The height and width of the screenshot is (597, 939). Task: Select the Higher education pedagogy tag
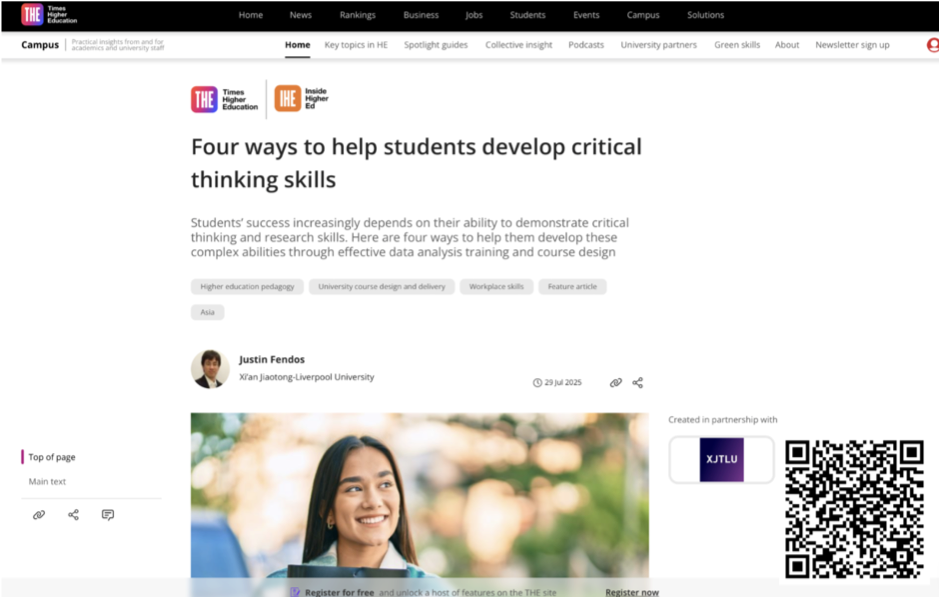pos(247,287)
